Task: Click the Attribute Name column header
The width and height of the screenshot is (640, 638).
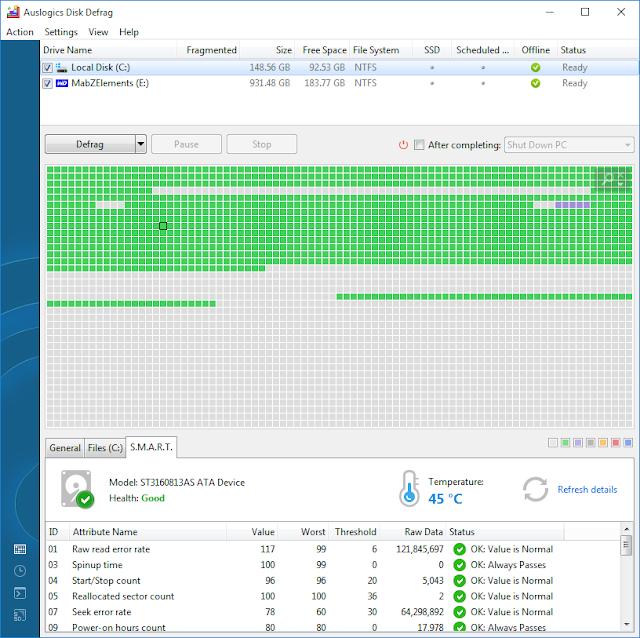Action: pos(148,532)
